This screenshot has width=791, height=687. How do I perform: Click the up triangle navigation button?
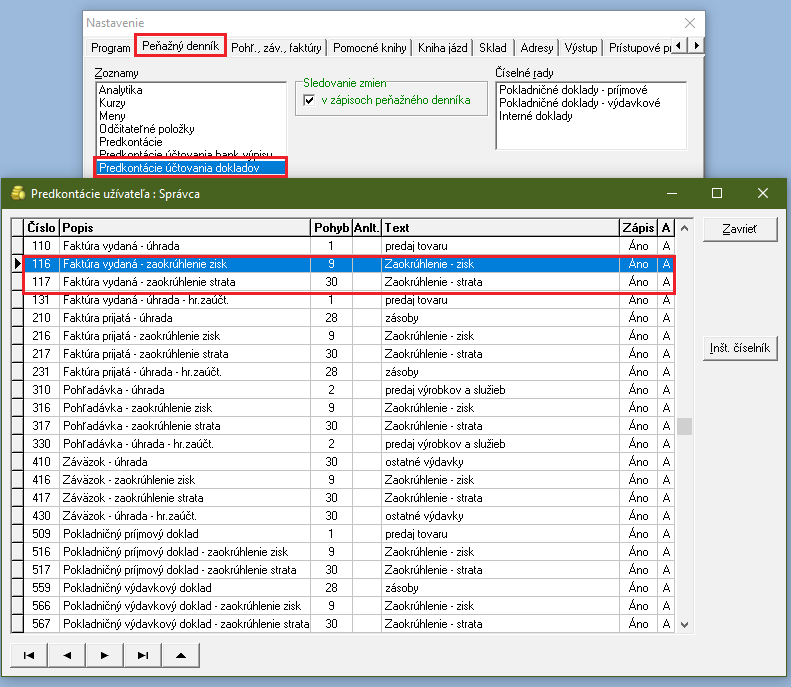[x=181, y=656]
